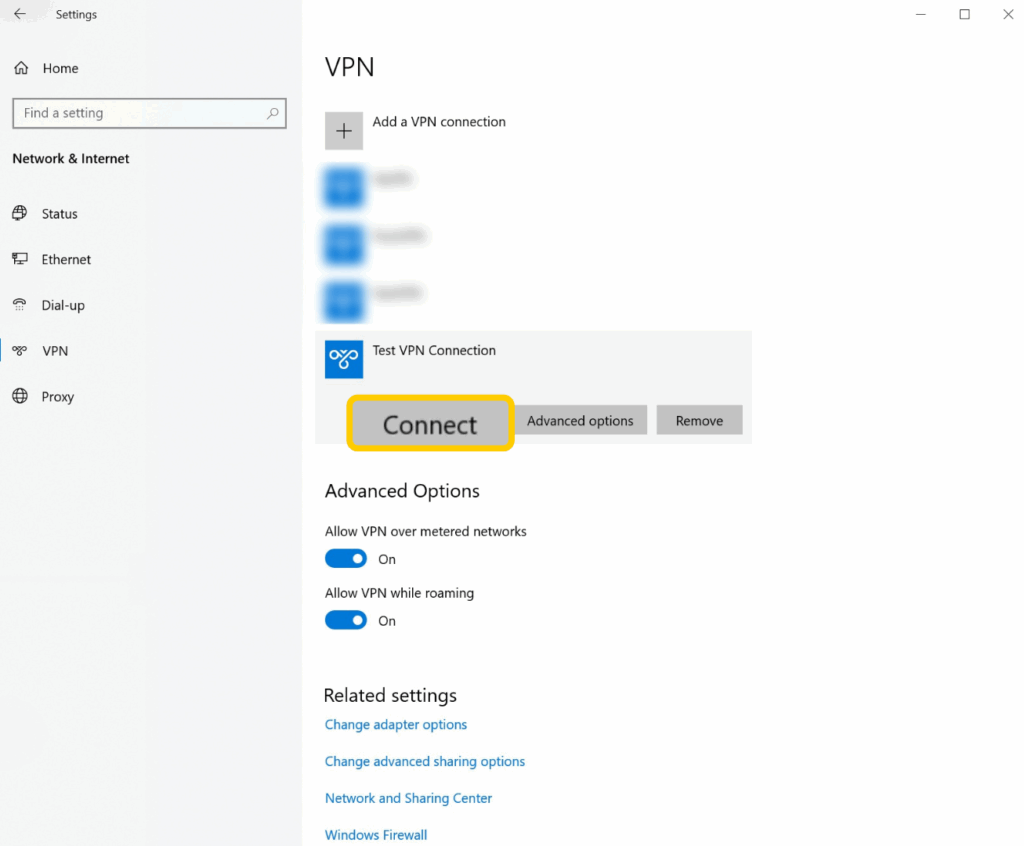The height and width of the screenshot is (846, 1024).
Task: Click the back arrow in Settings header
Action: point(20,14)
